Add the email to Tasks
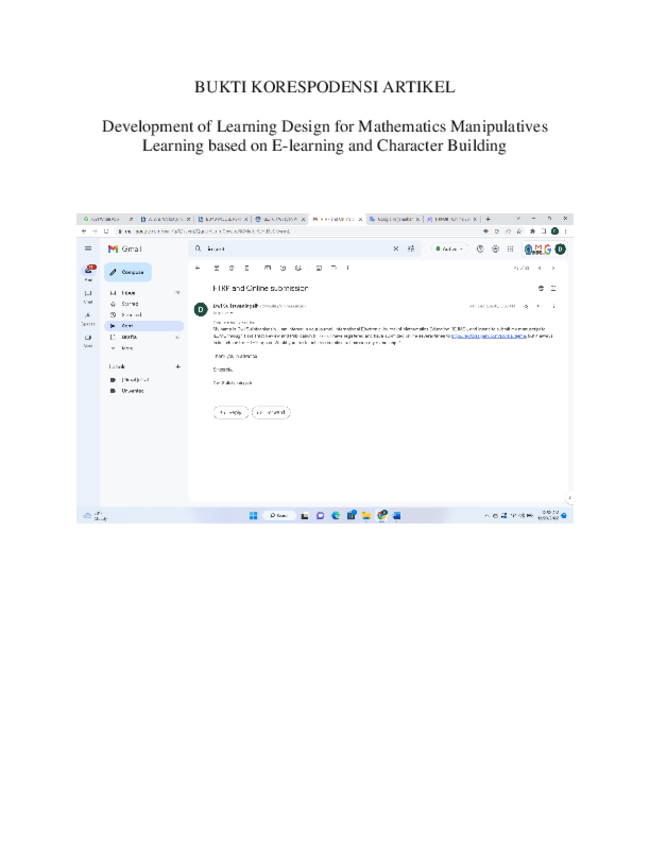Viewport: 650px width, 841px height. pyautogui.click(x=298, y=268)
